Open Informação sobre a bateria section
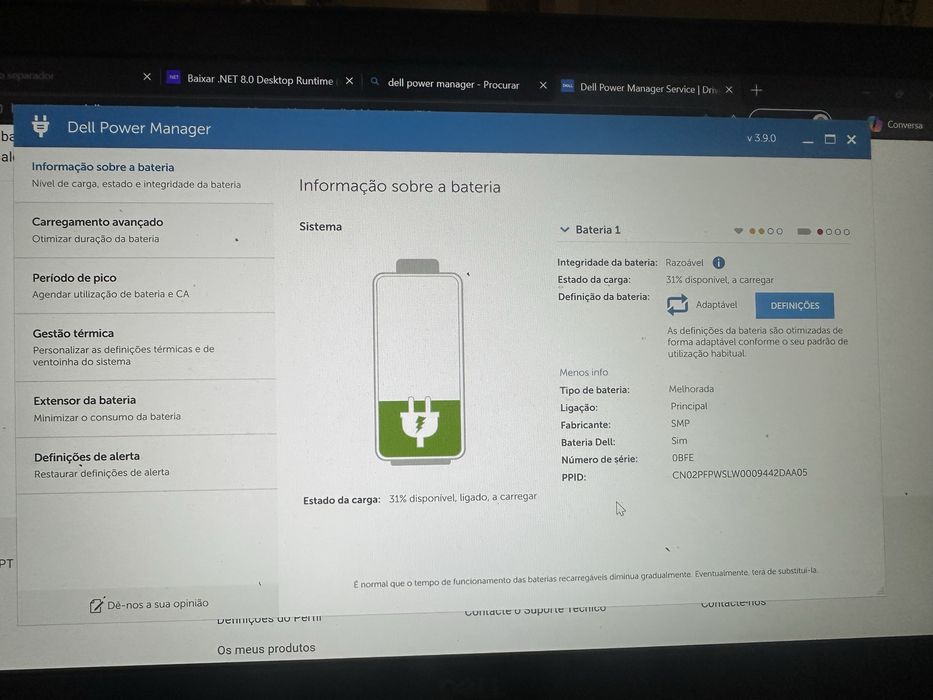This screenshot has width=933, height=700. 144,175
